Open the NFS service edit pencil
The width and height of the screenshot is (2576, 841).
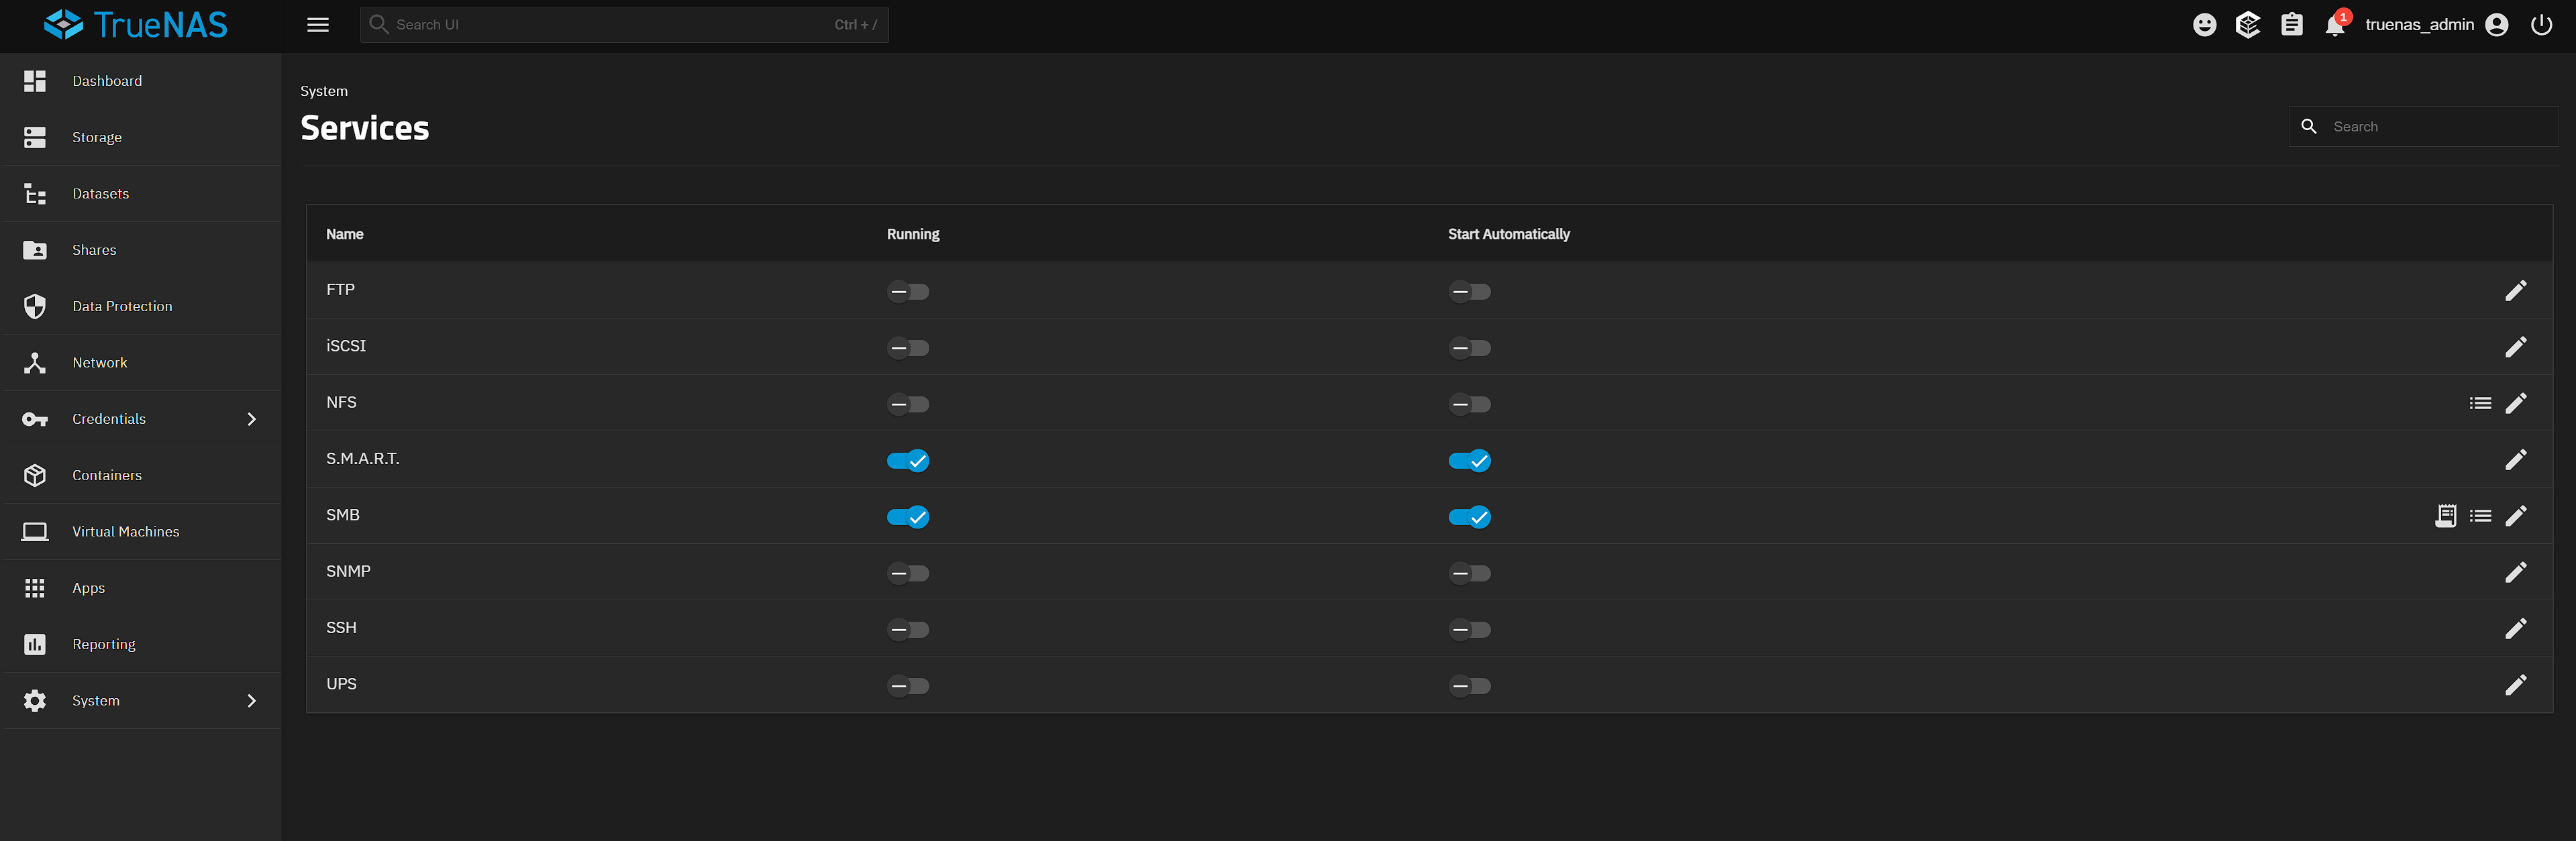tap(2515, 403)
